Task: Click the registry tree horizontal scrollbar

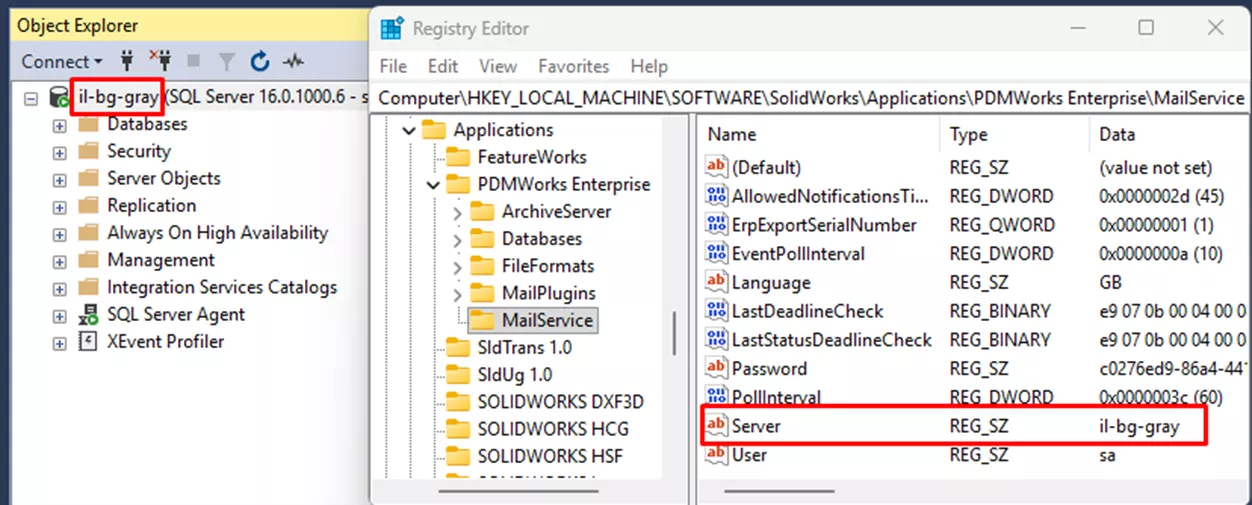Action: pyautogui.click(x=520, y=492)
